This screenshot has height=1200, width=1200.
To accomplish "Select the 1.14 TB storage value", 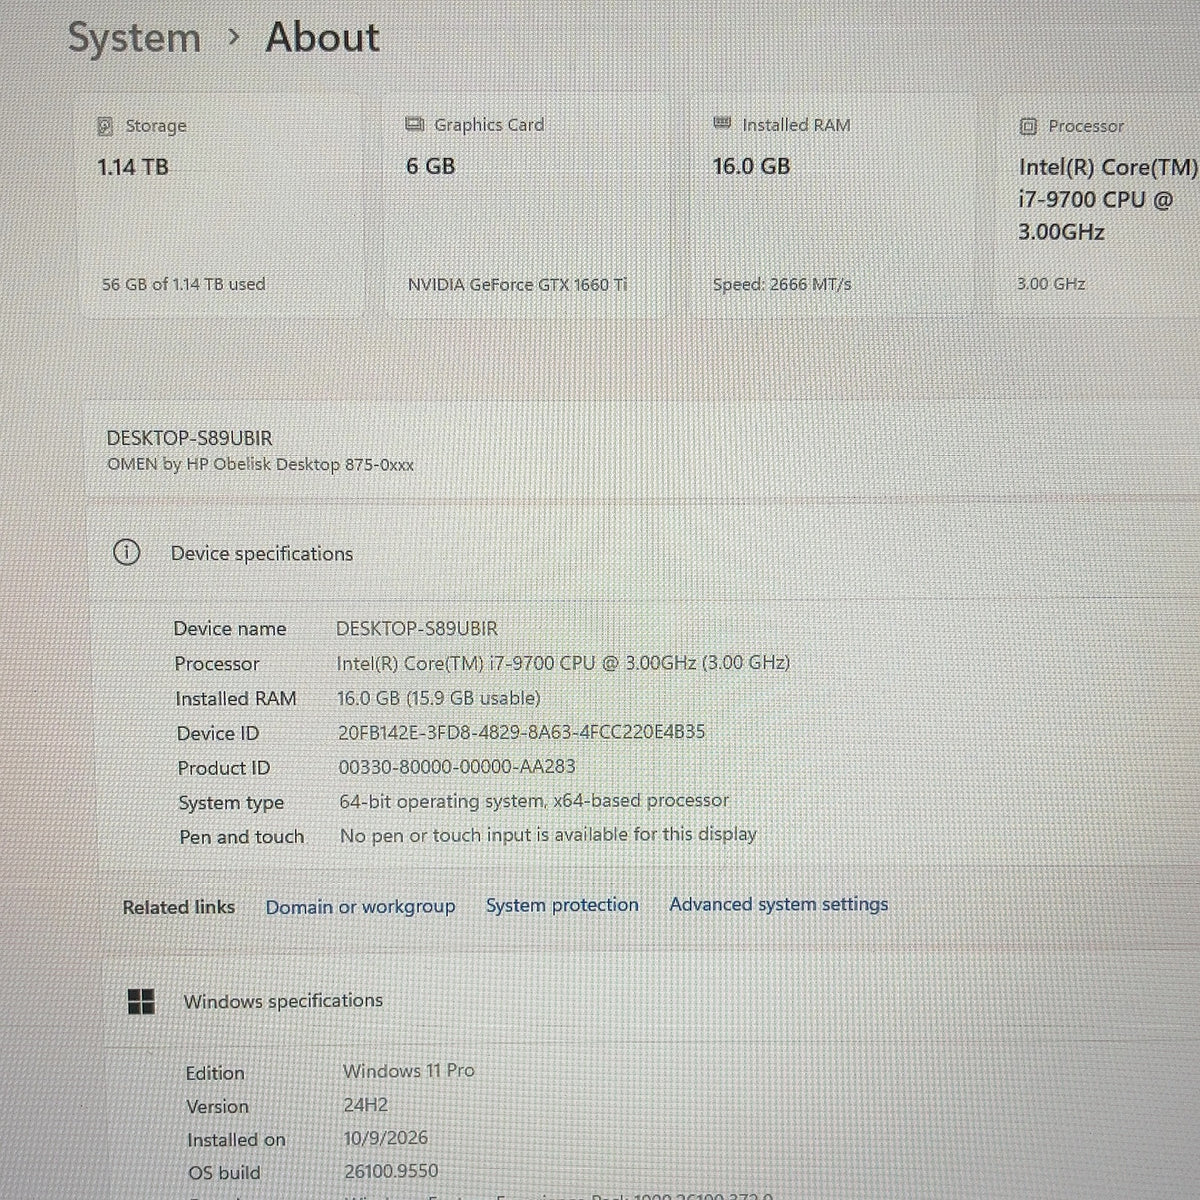I will [x=133, y=167].
